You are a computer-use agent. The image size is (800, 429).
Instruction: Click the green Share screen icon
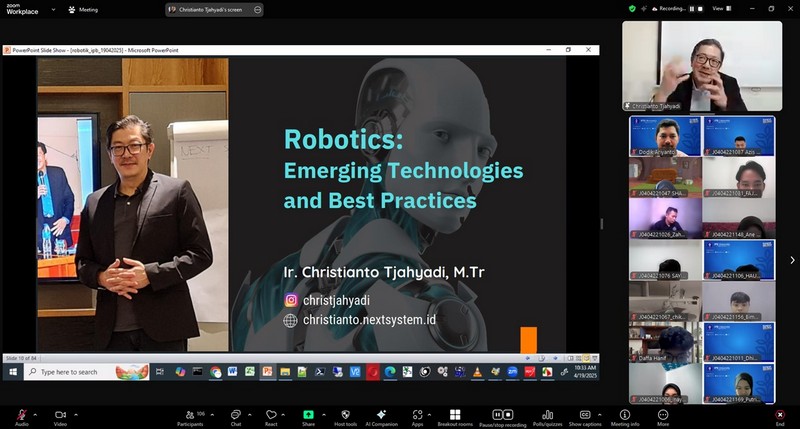pos(308,414)
